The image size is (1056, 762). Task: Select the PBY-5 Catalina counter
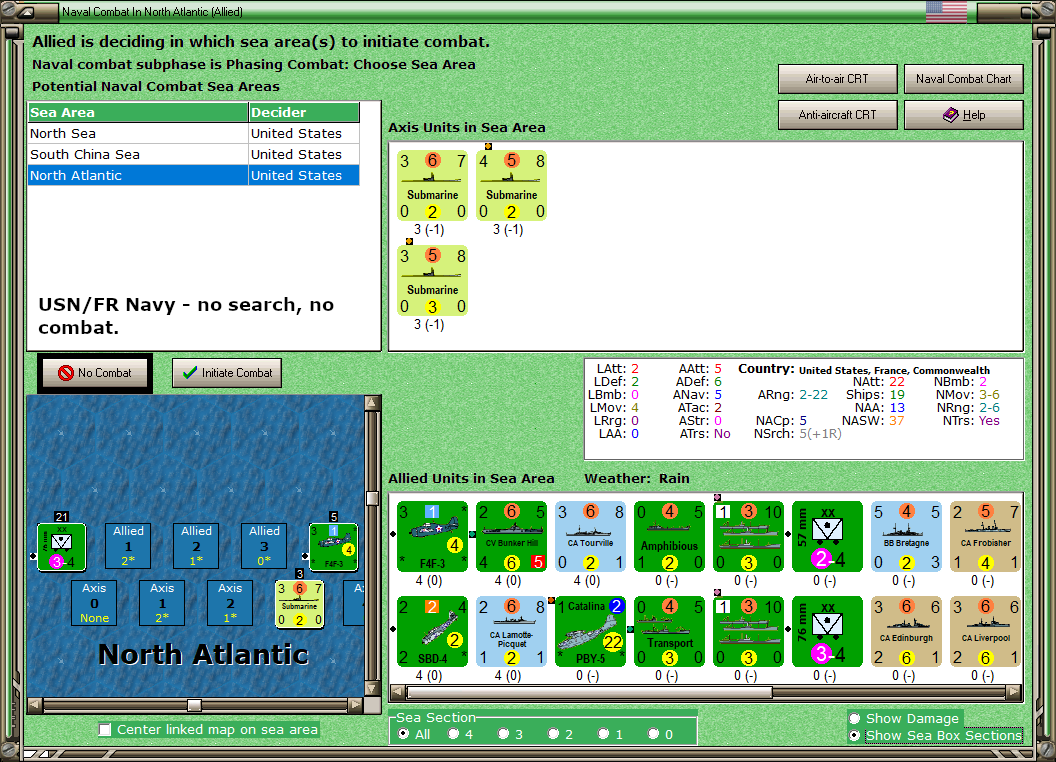pyautogui.click(x=591, y=631)
